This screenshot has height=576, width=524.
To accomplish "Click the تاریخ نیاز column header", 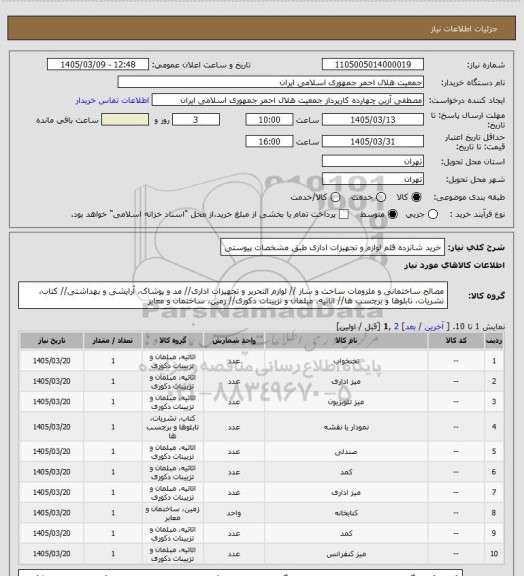I will click(51, 341).
